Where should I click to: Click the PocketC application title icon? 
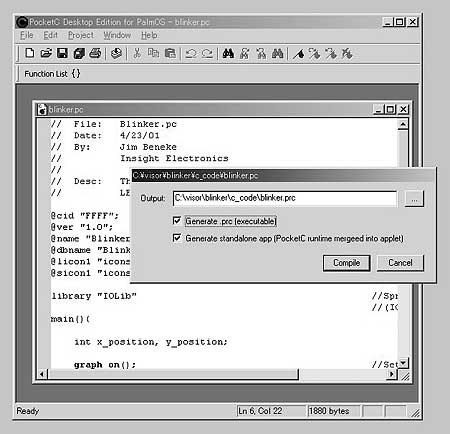(22, 22)
